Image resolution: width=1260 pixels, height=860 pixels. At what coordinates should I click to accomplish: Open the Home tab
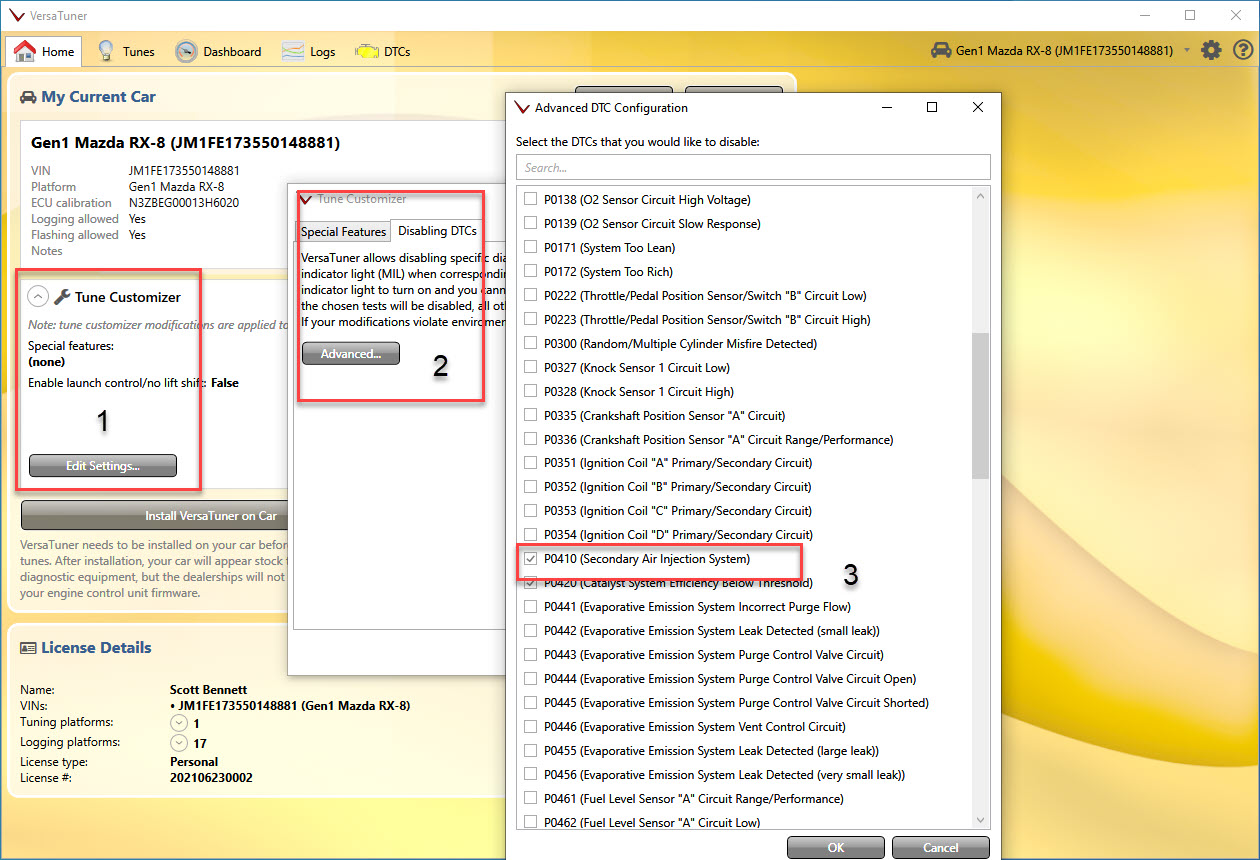[x=44, y=51]
